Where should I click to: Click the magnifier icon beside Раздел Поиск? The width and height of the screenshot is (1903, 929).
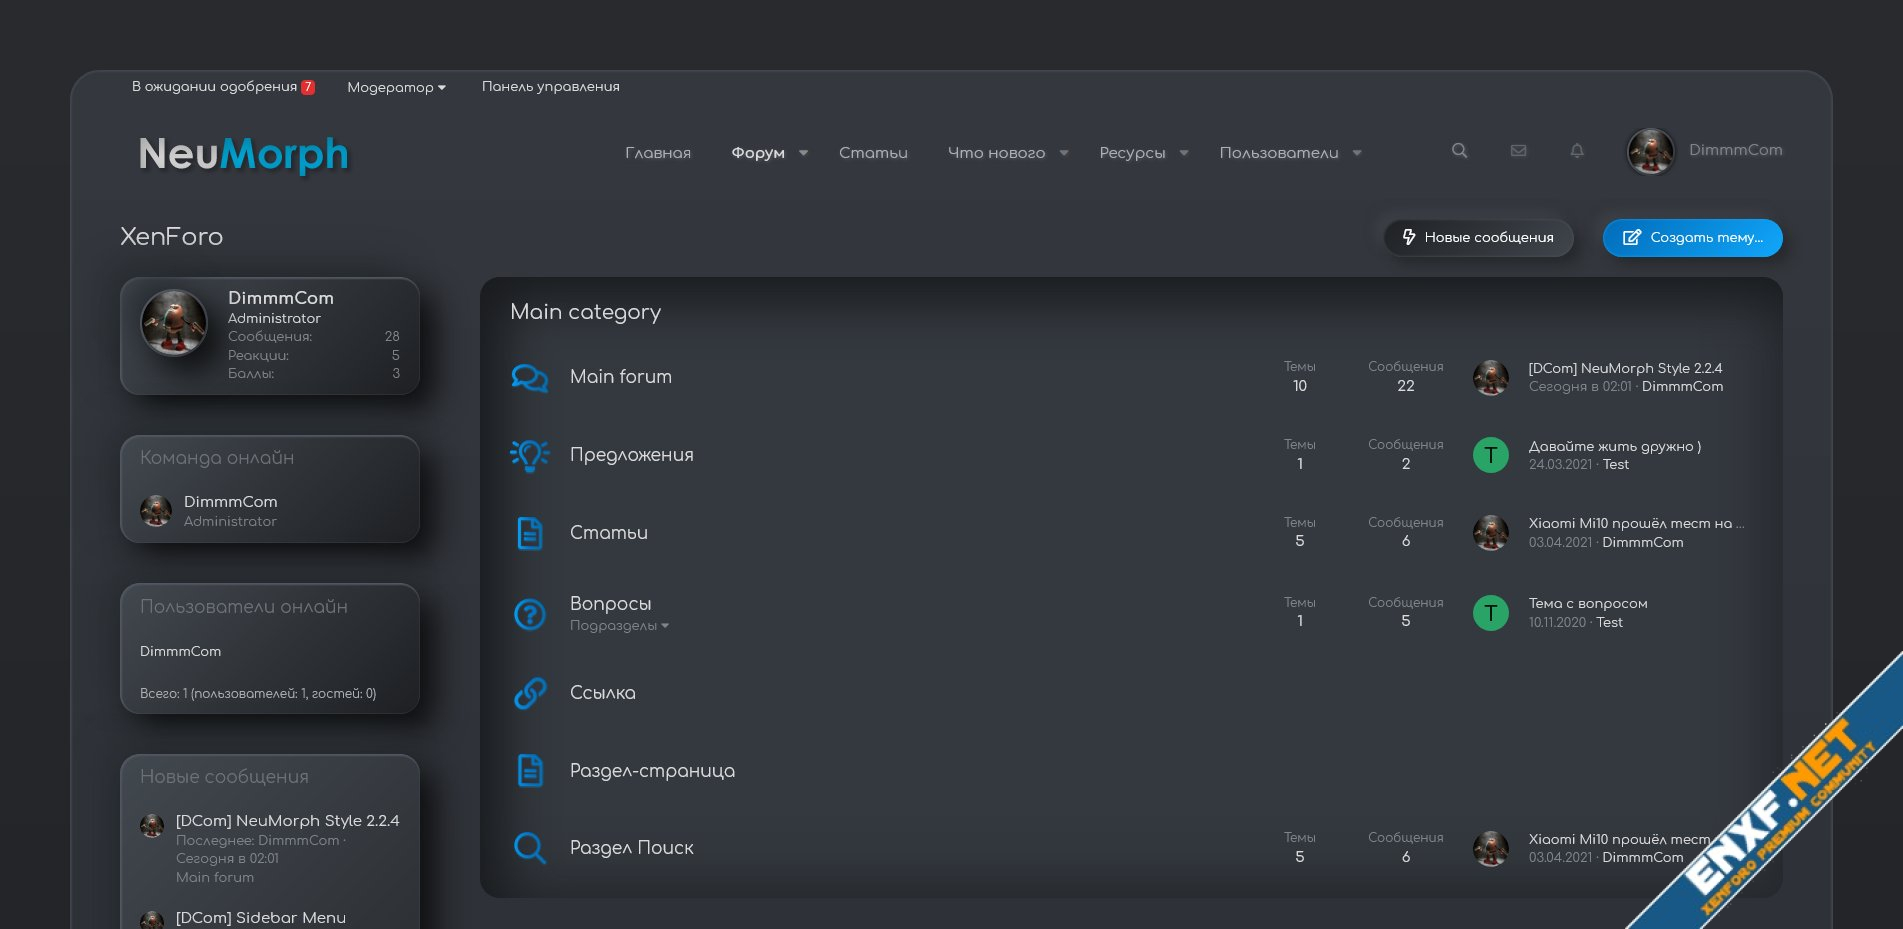pyautogui.click(x=529, y=848)
